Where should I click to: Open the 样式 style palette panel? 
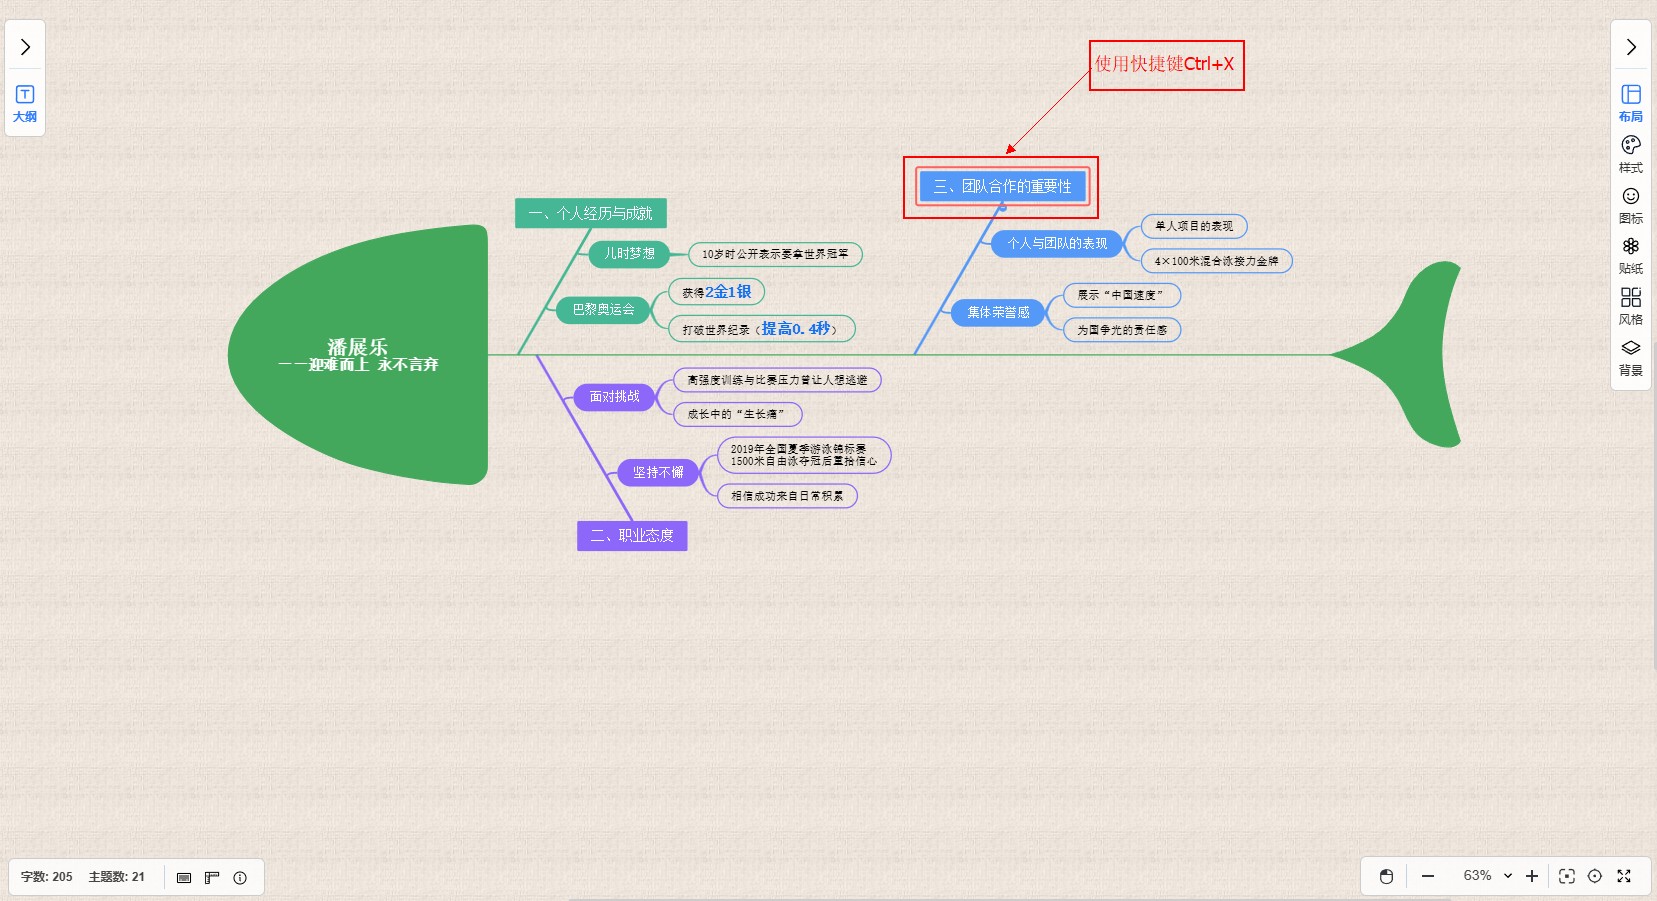click(x=1630, y=153)
